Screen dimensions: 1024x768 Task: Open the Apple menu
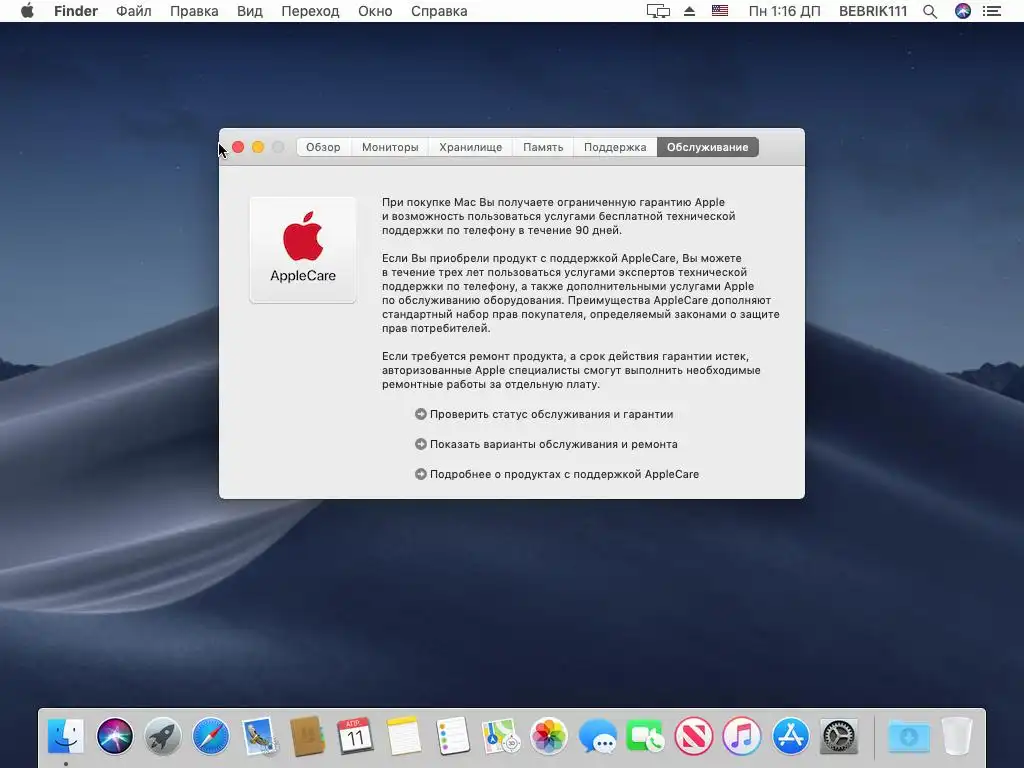[x=27, y=10]
